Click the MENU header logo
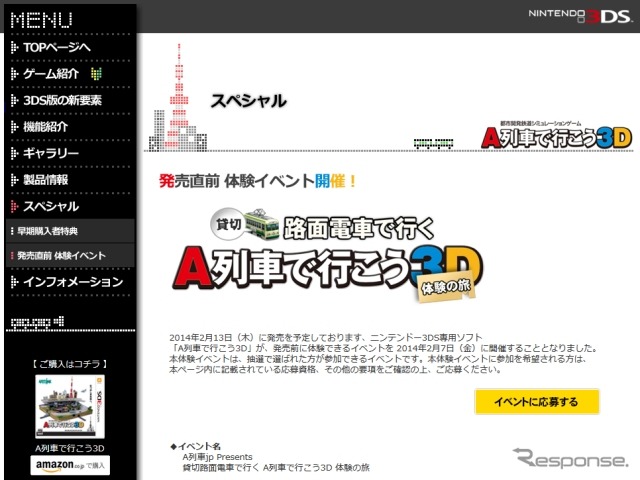Screen dimensions: 640x480 pyautogui.click(x=40, y=18)
